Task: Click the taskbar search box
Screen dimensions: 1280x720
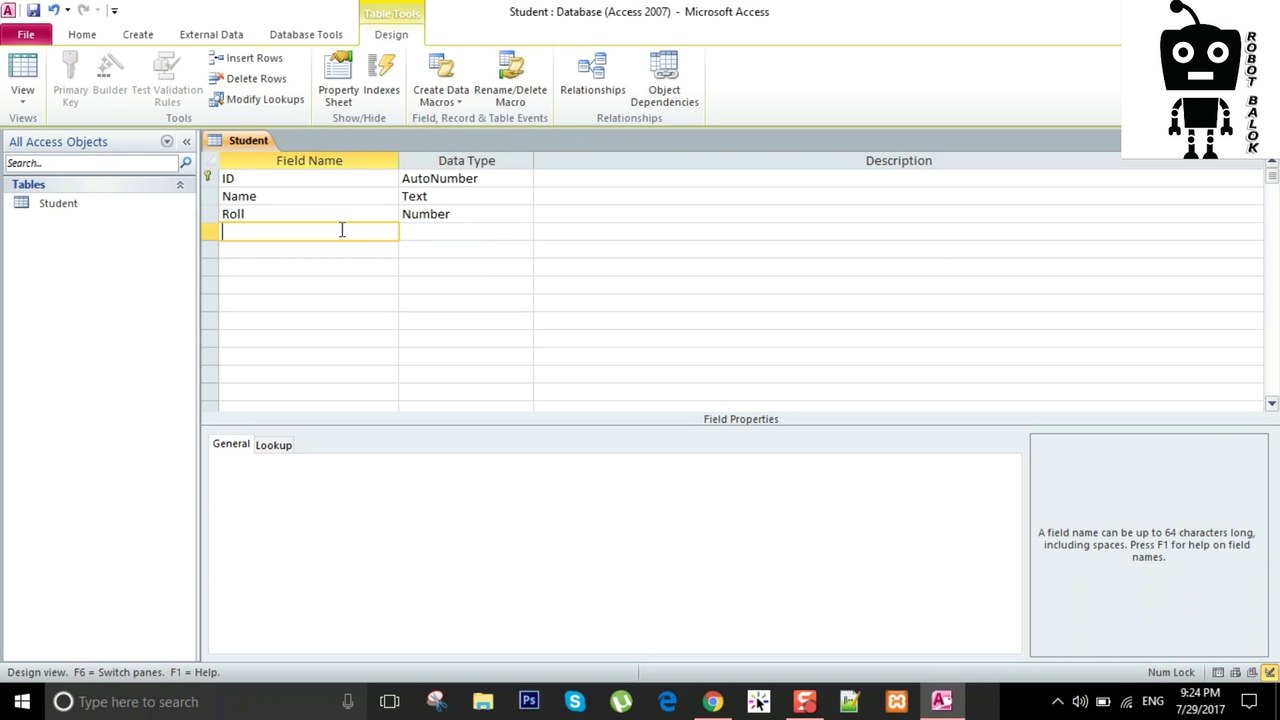Action: coord(206,702)
